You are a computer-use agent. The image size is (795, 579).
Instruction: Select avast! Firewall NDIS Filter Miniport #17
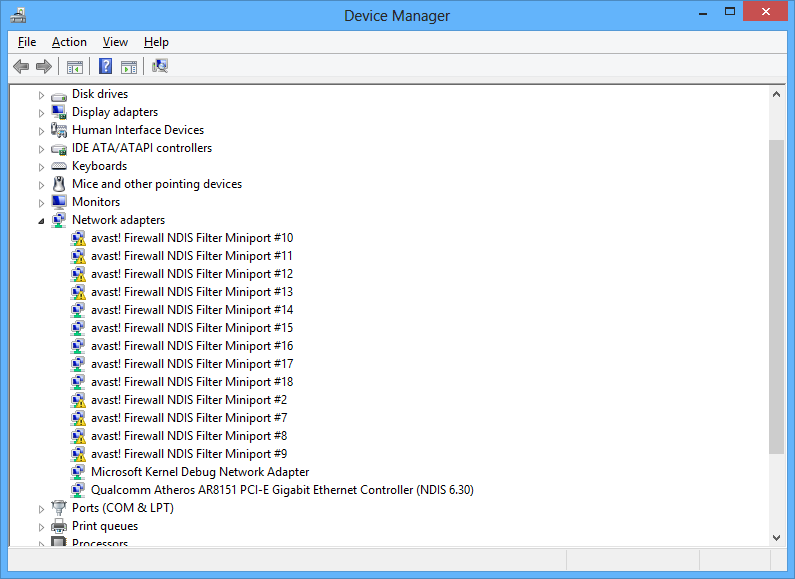click(192, 364)
